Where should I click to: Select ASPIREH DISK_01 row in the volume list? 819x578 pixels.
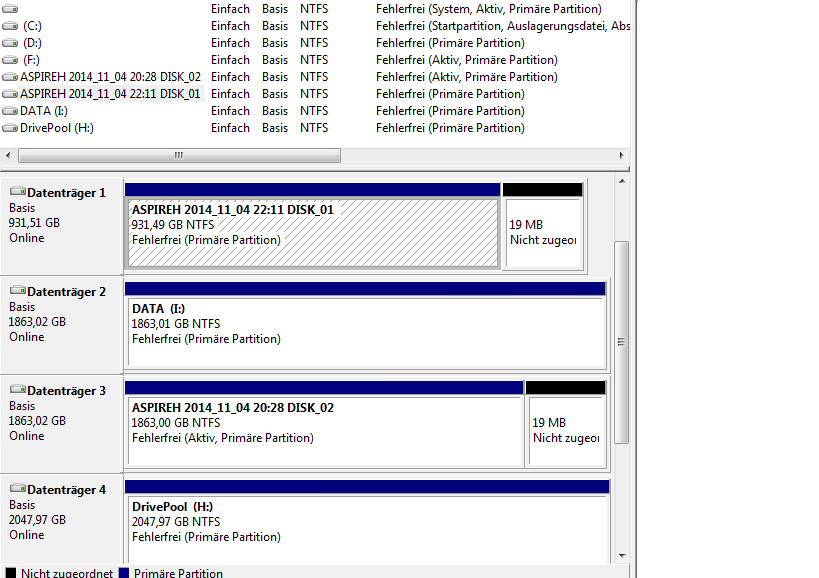[110, 94]
